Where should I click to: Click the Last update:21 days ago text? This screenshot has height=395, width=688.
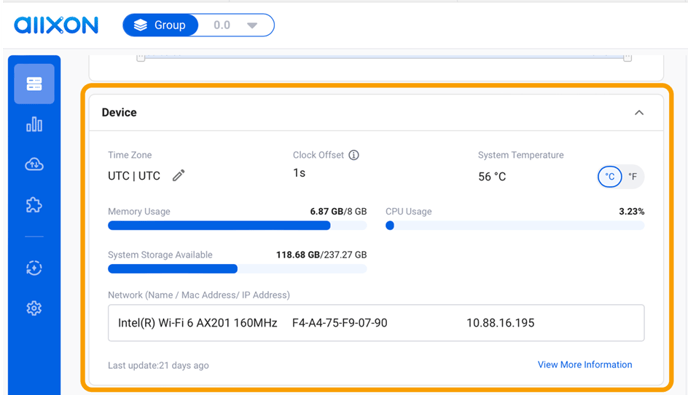click(x=158, y=366)
